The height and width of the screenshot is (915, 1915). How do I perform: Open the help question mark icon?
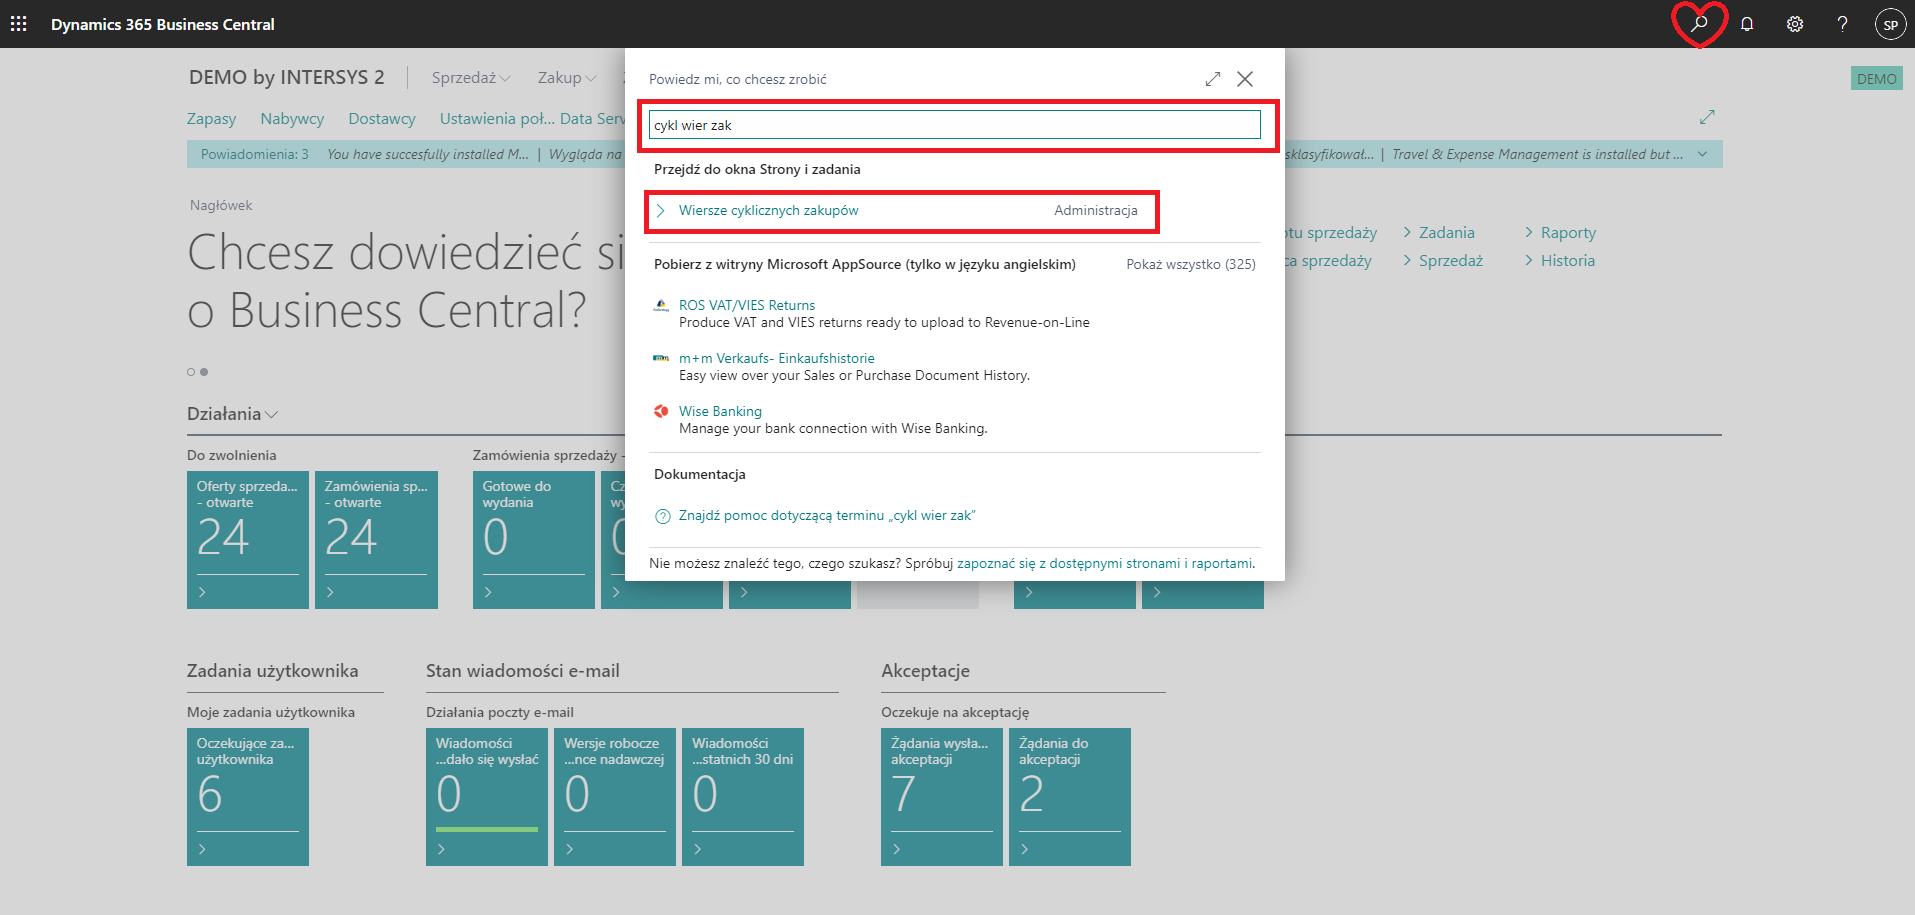1842,24
